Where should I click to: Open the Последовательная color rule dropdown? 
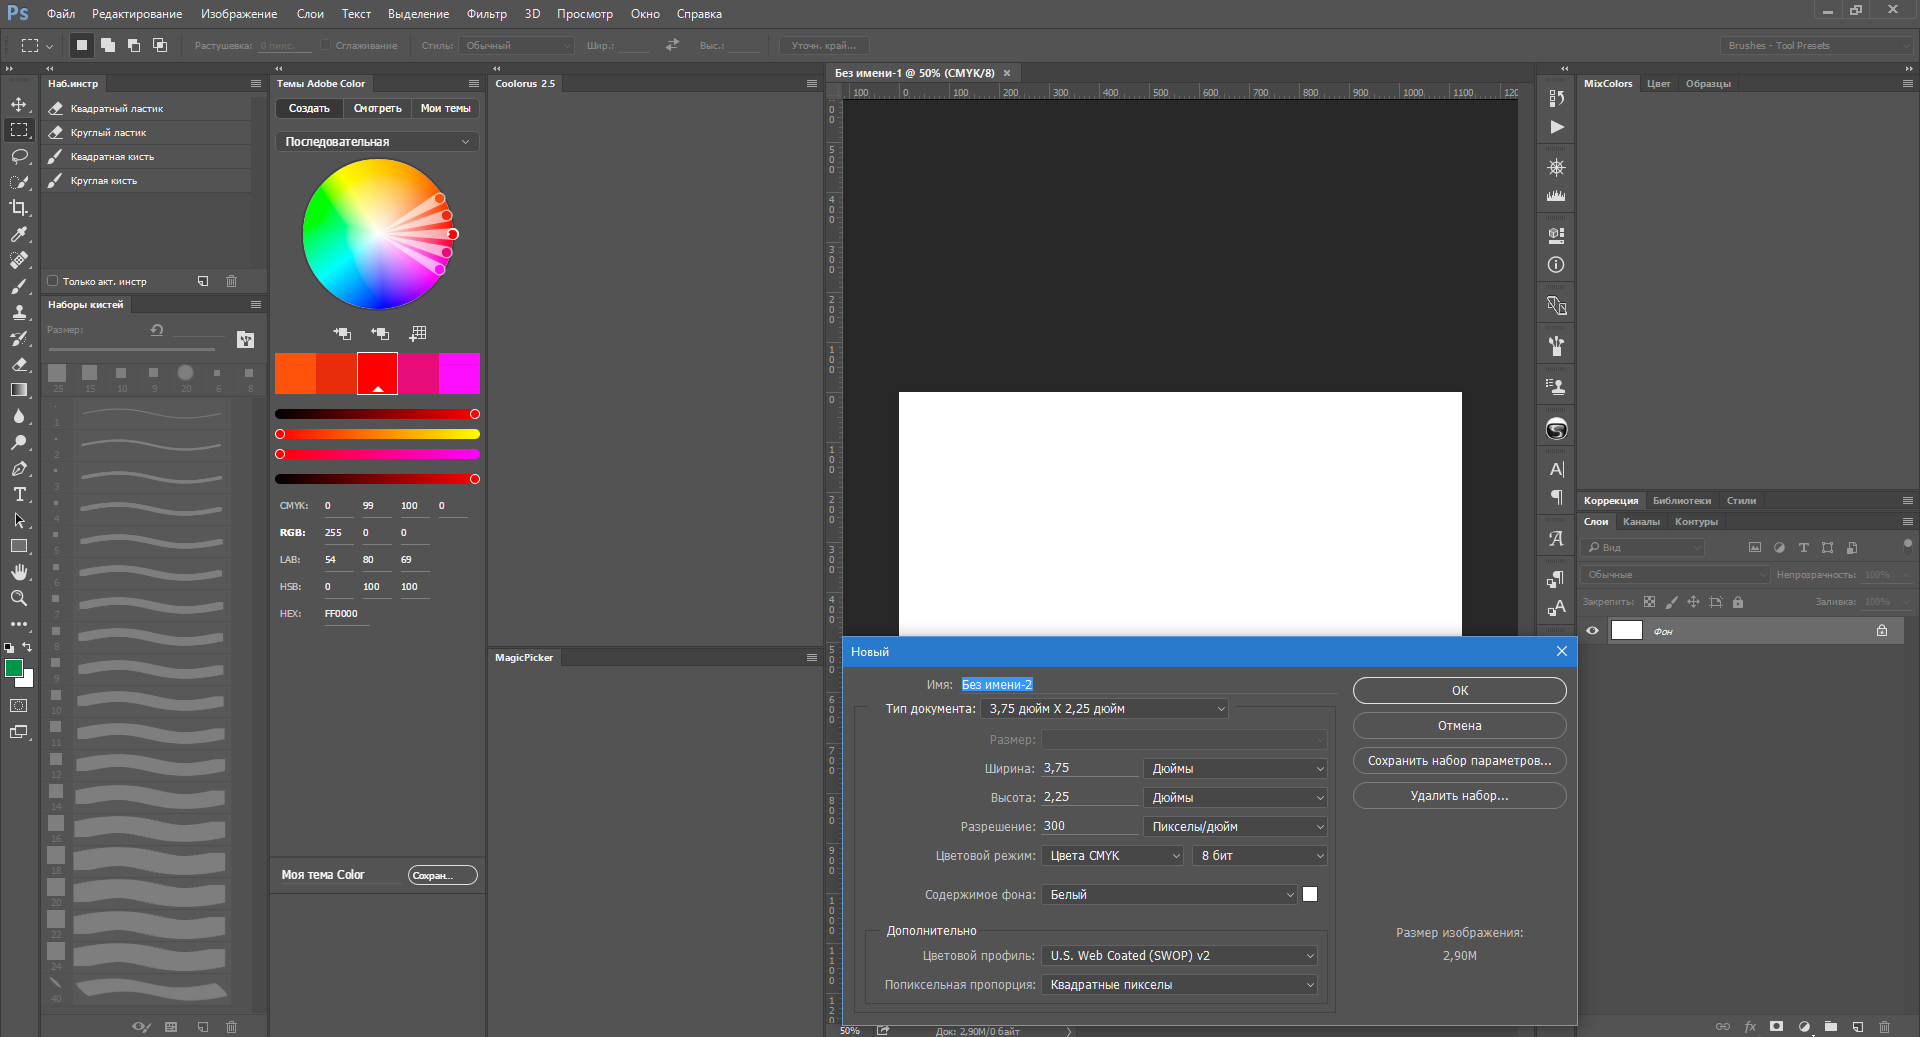coord(377,142)
